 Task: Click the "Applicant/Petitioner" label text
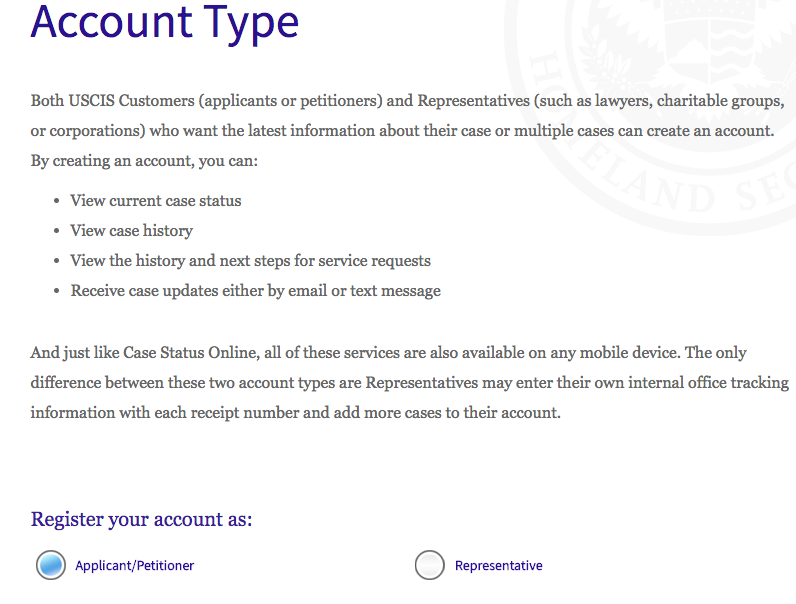(x=134, y=566)
